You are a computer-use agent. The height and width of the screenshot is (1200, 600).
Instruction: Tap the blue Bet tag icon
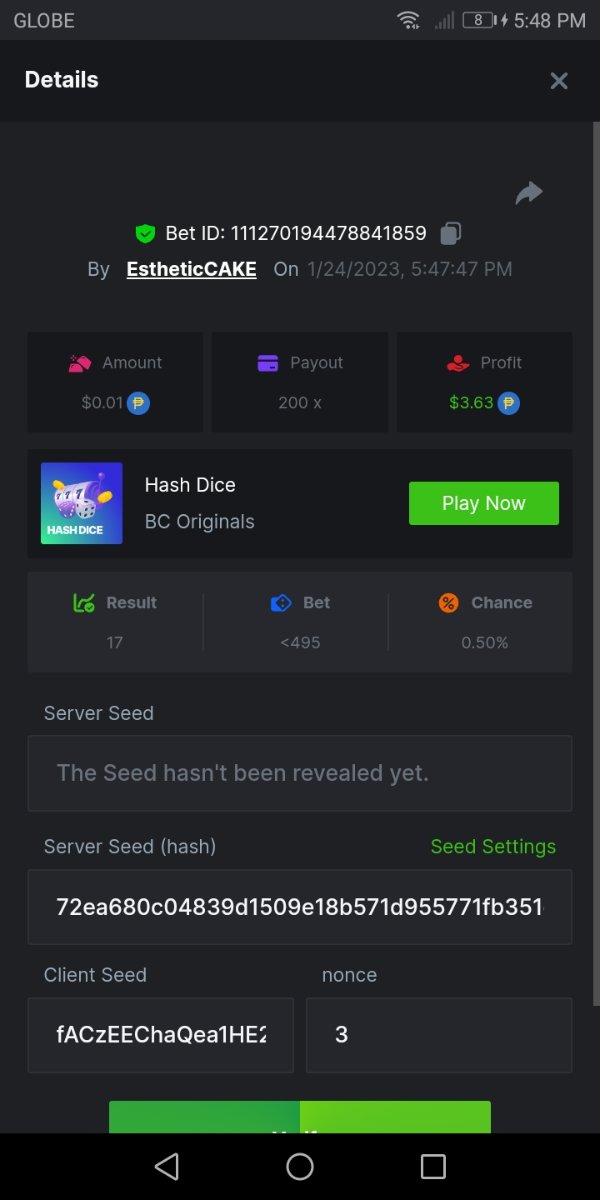coord(281,603)
